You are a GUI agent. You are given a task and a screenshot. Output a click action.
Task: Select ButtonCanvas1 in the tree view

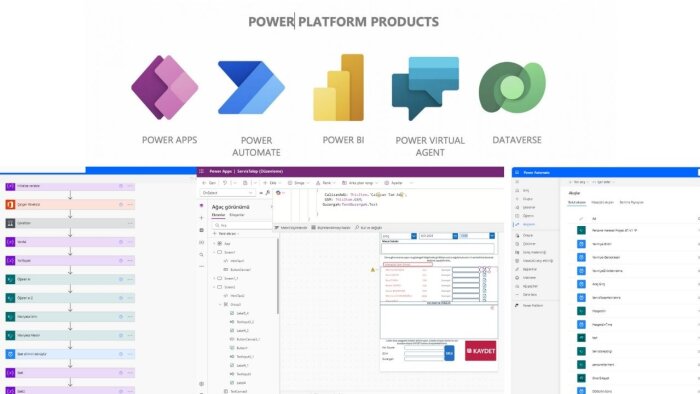point(240,270)
